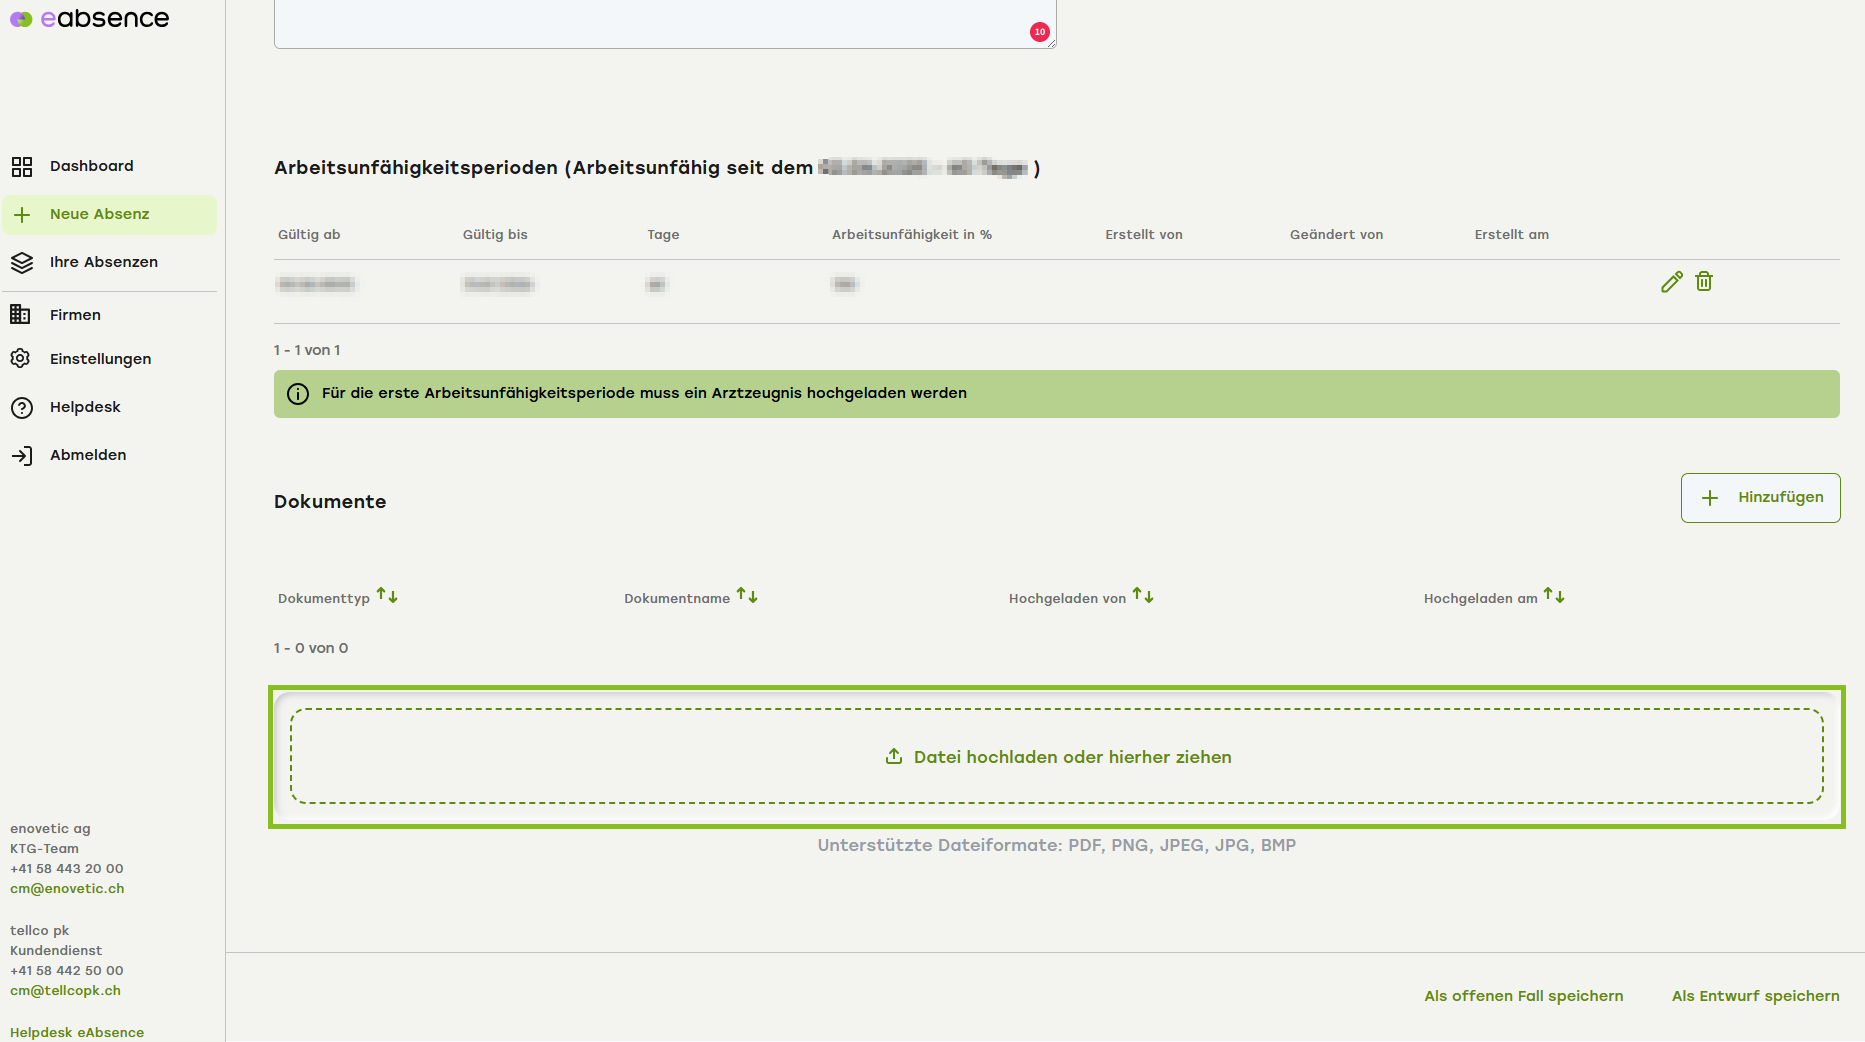Go to Ihre Absenzen menu item
The image size is (1865, 1042).
[x=103, y=263]
